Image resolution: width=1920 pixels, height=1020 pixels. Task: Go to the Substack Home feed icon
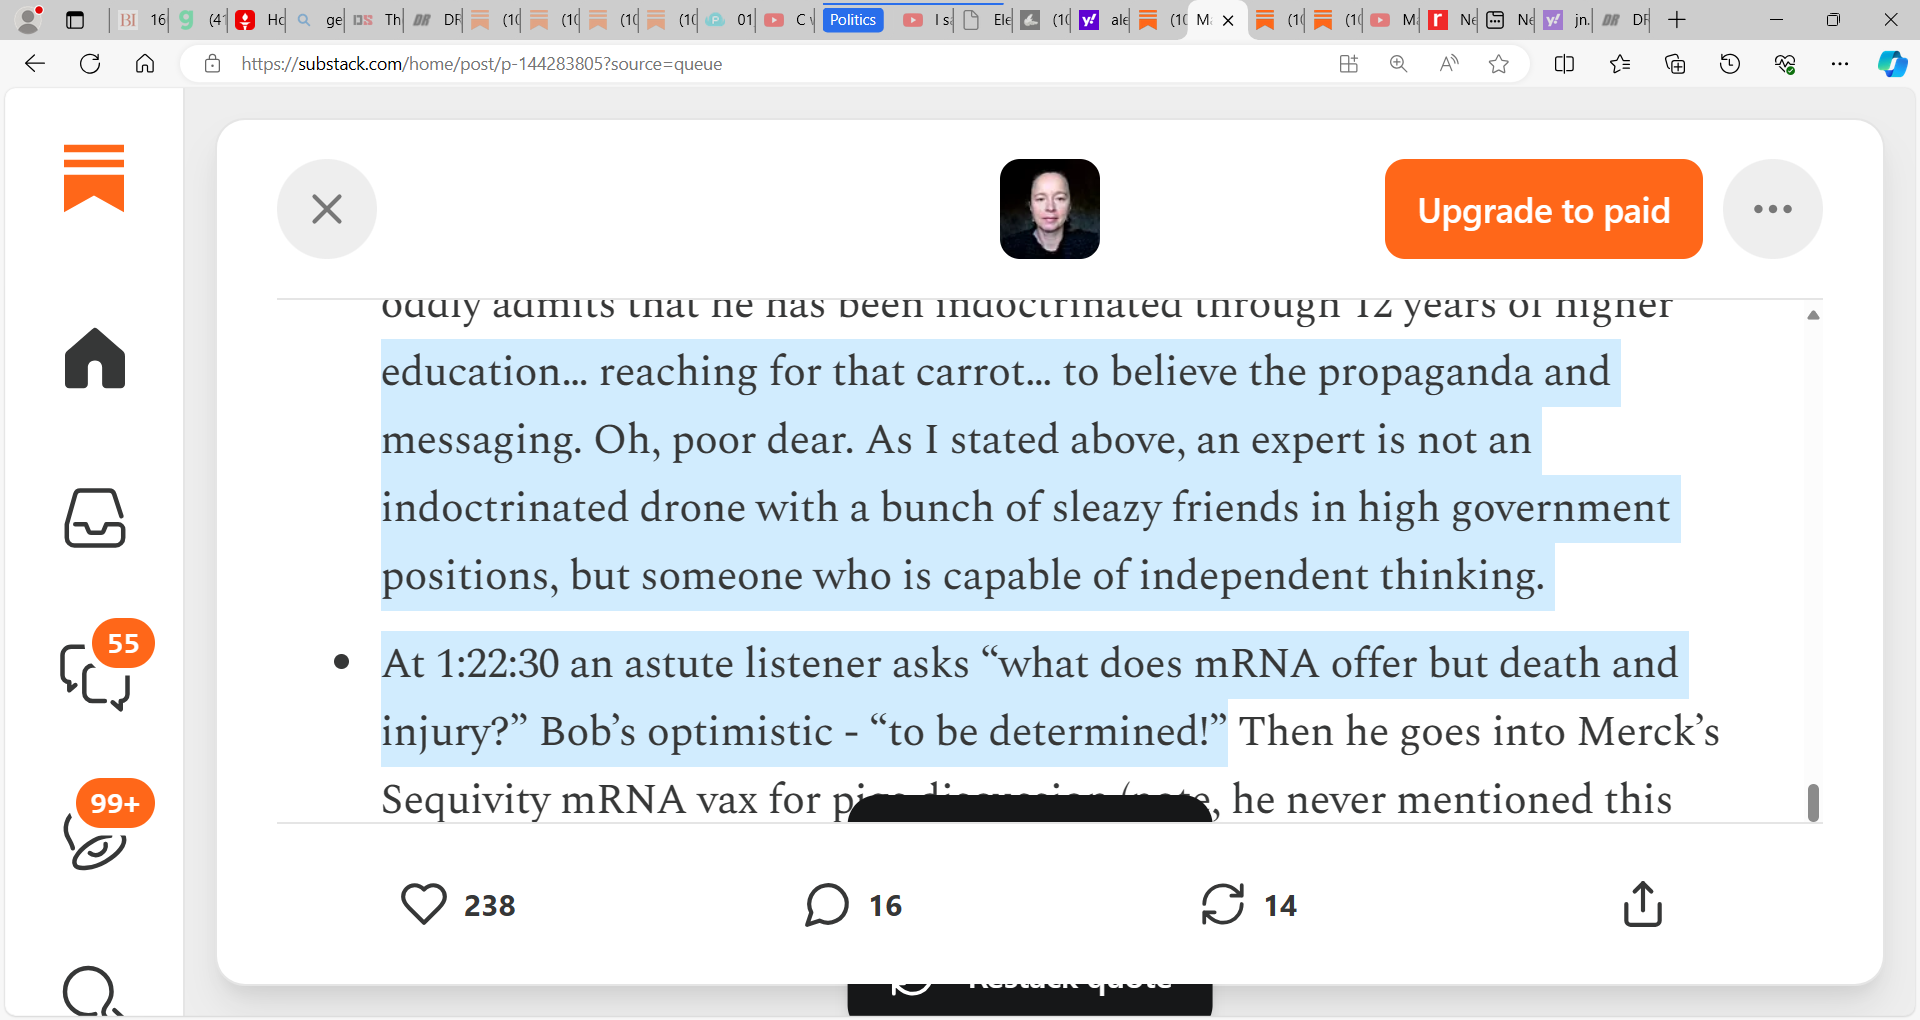95,358
